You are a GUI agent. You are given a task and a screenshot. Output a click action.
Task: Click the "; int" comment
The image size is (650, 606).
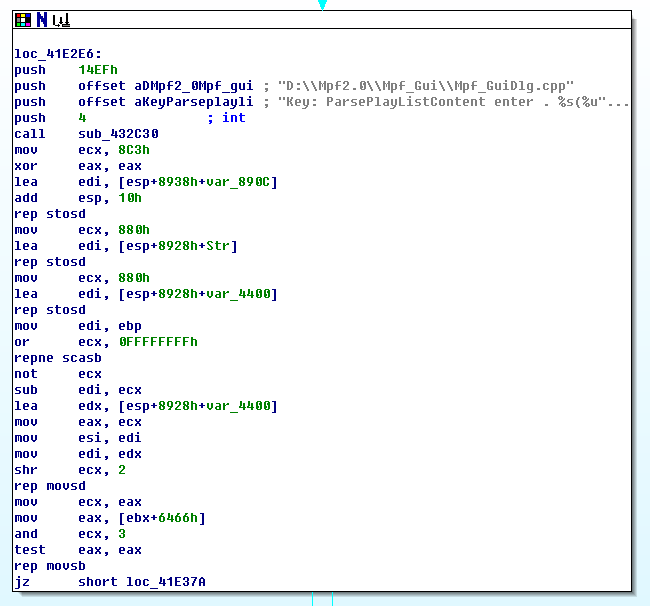coord(226,118)
